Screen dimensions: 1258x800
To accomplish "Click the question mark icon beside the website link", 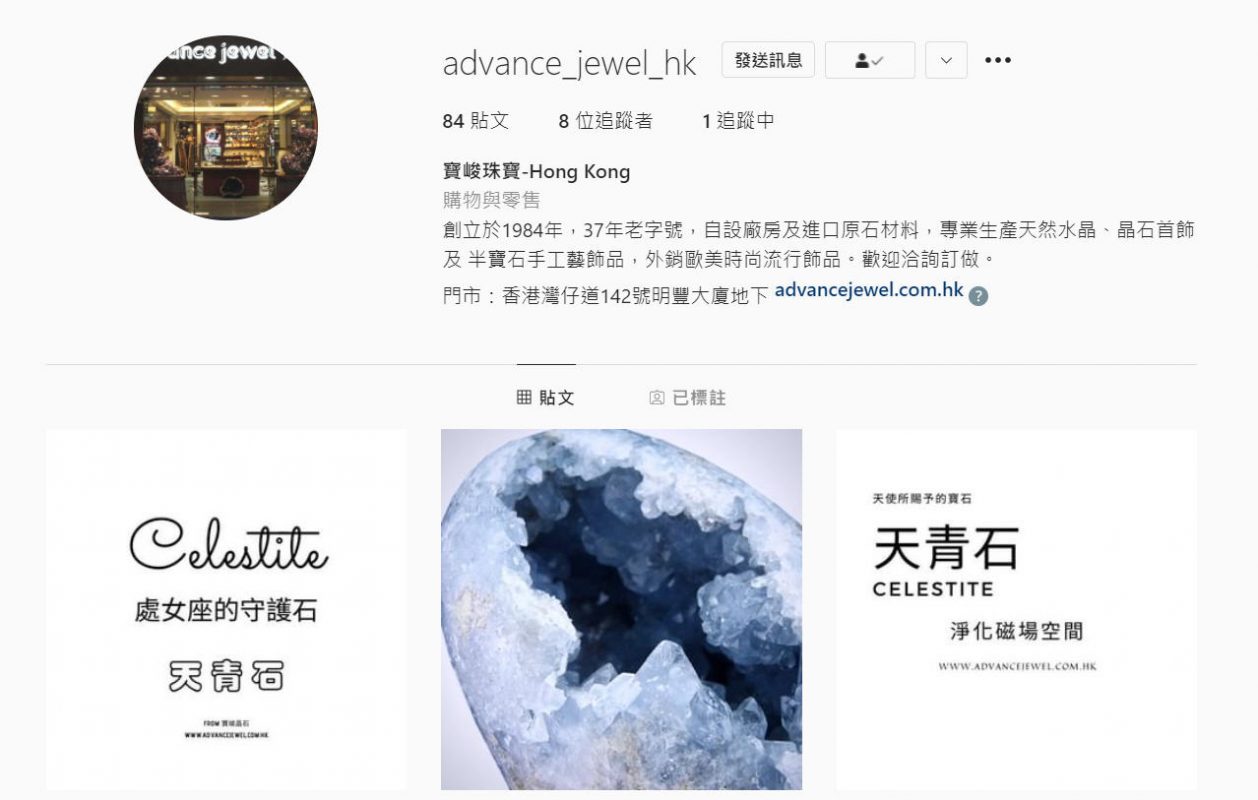I will [x=979, y=295].
